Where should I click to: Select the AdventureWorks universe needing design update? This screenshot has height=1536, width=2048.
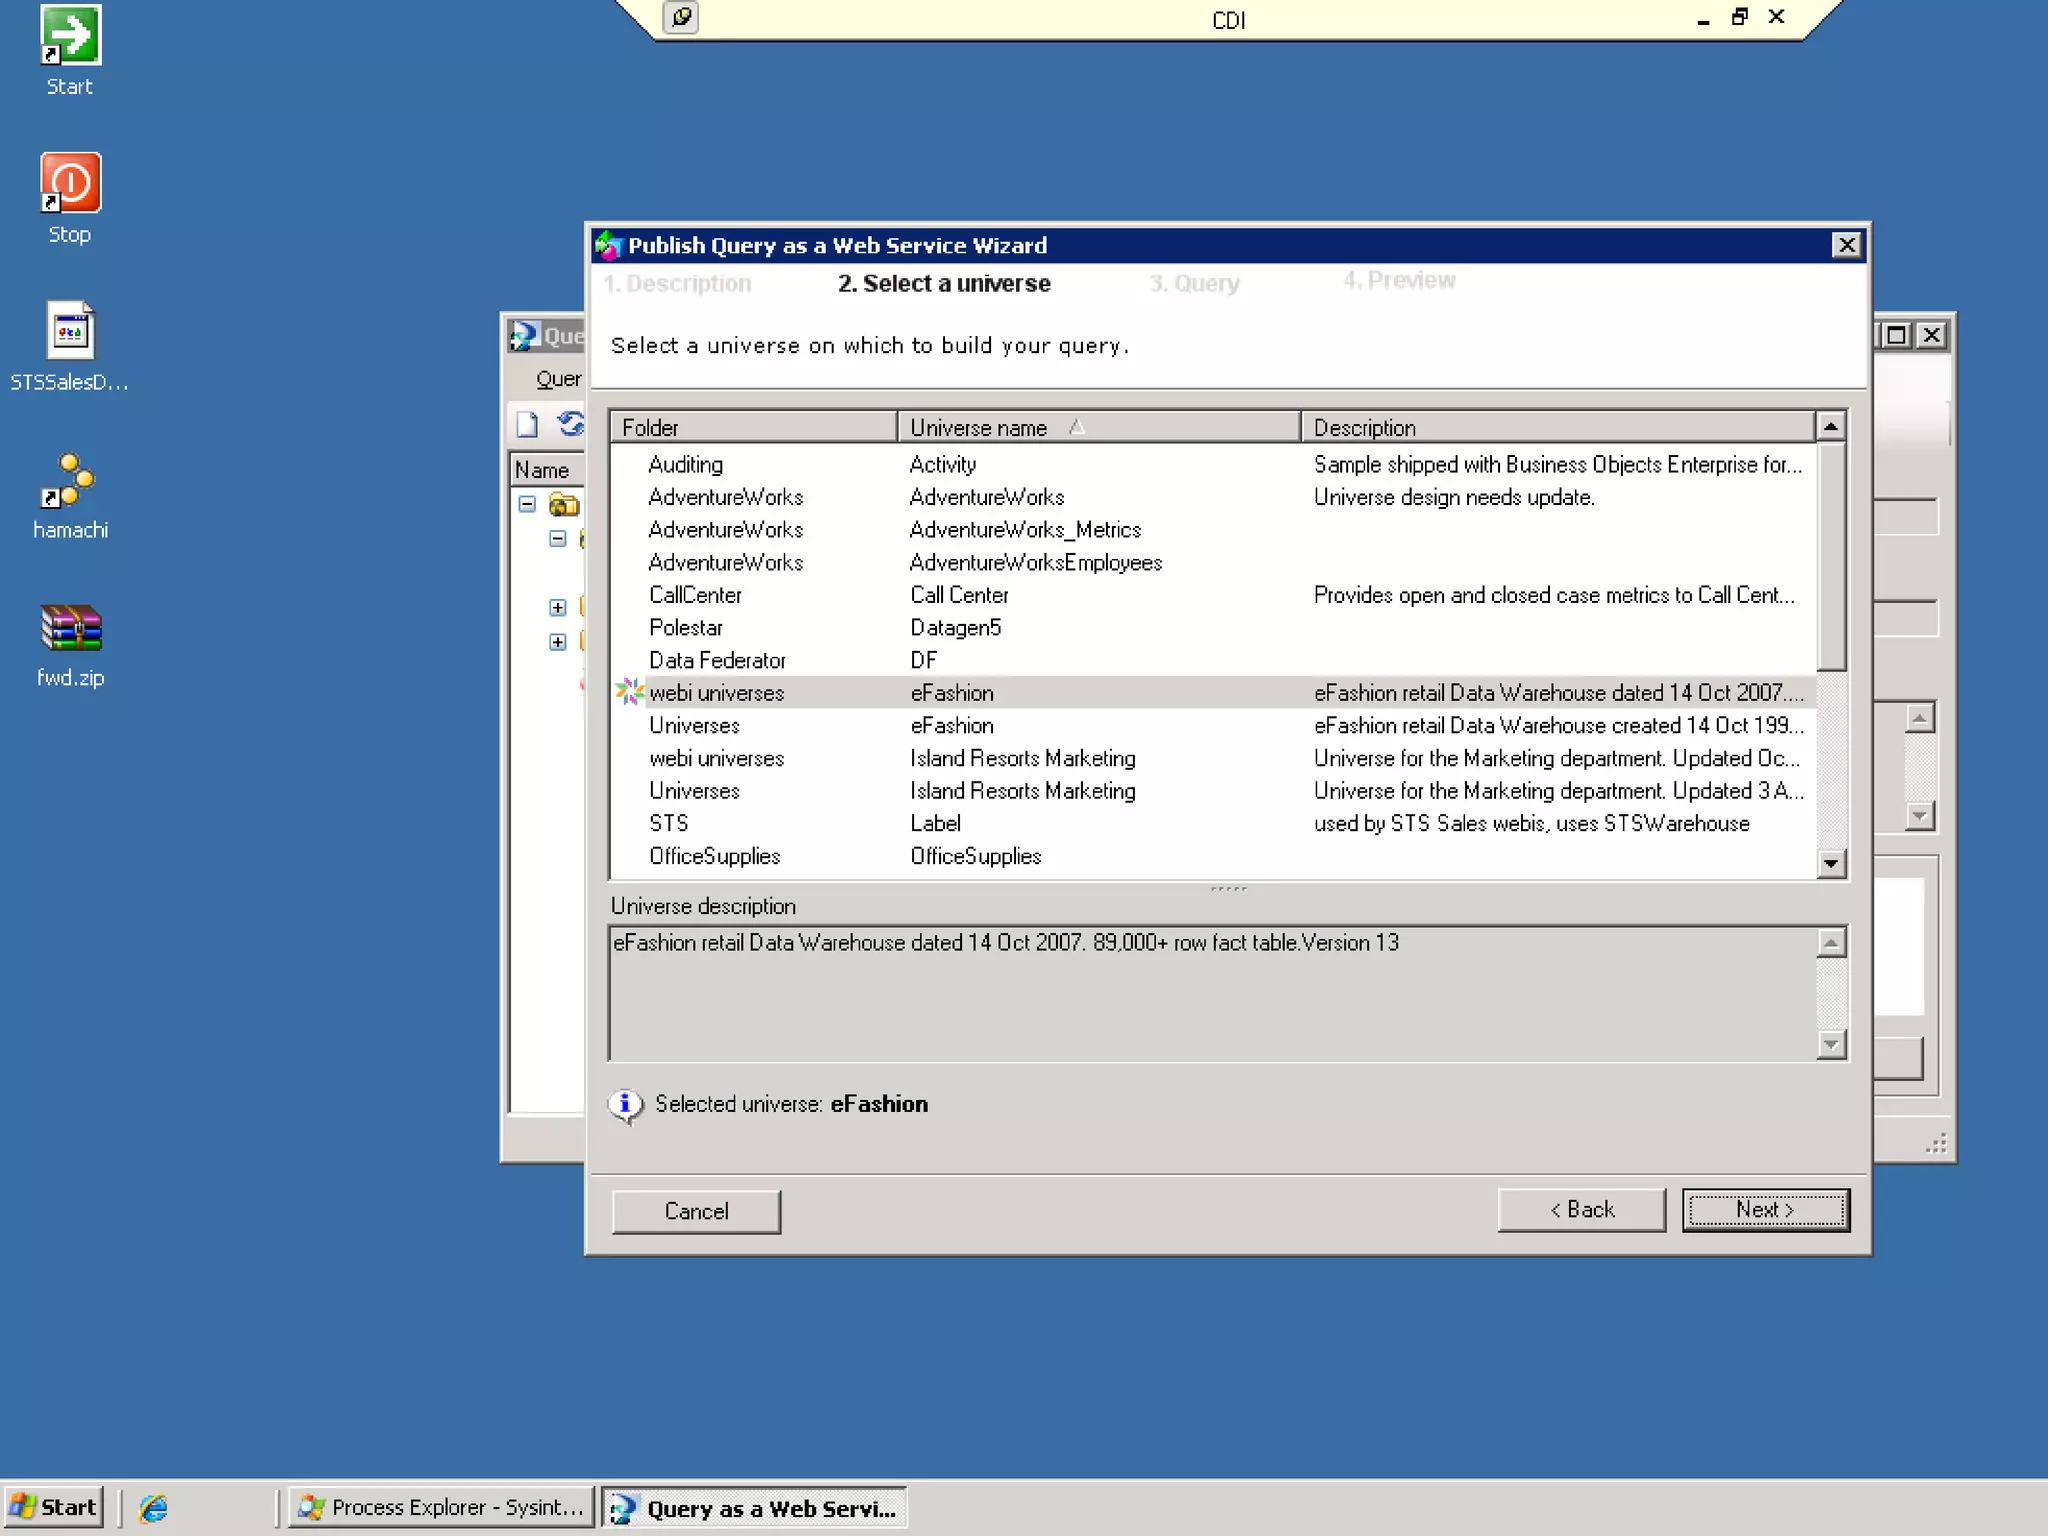coord(1213,497)
